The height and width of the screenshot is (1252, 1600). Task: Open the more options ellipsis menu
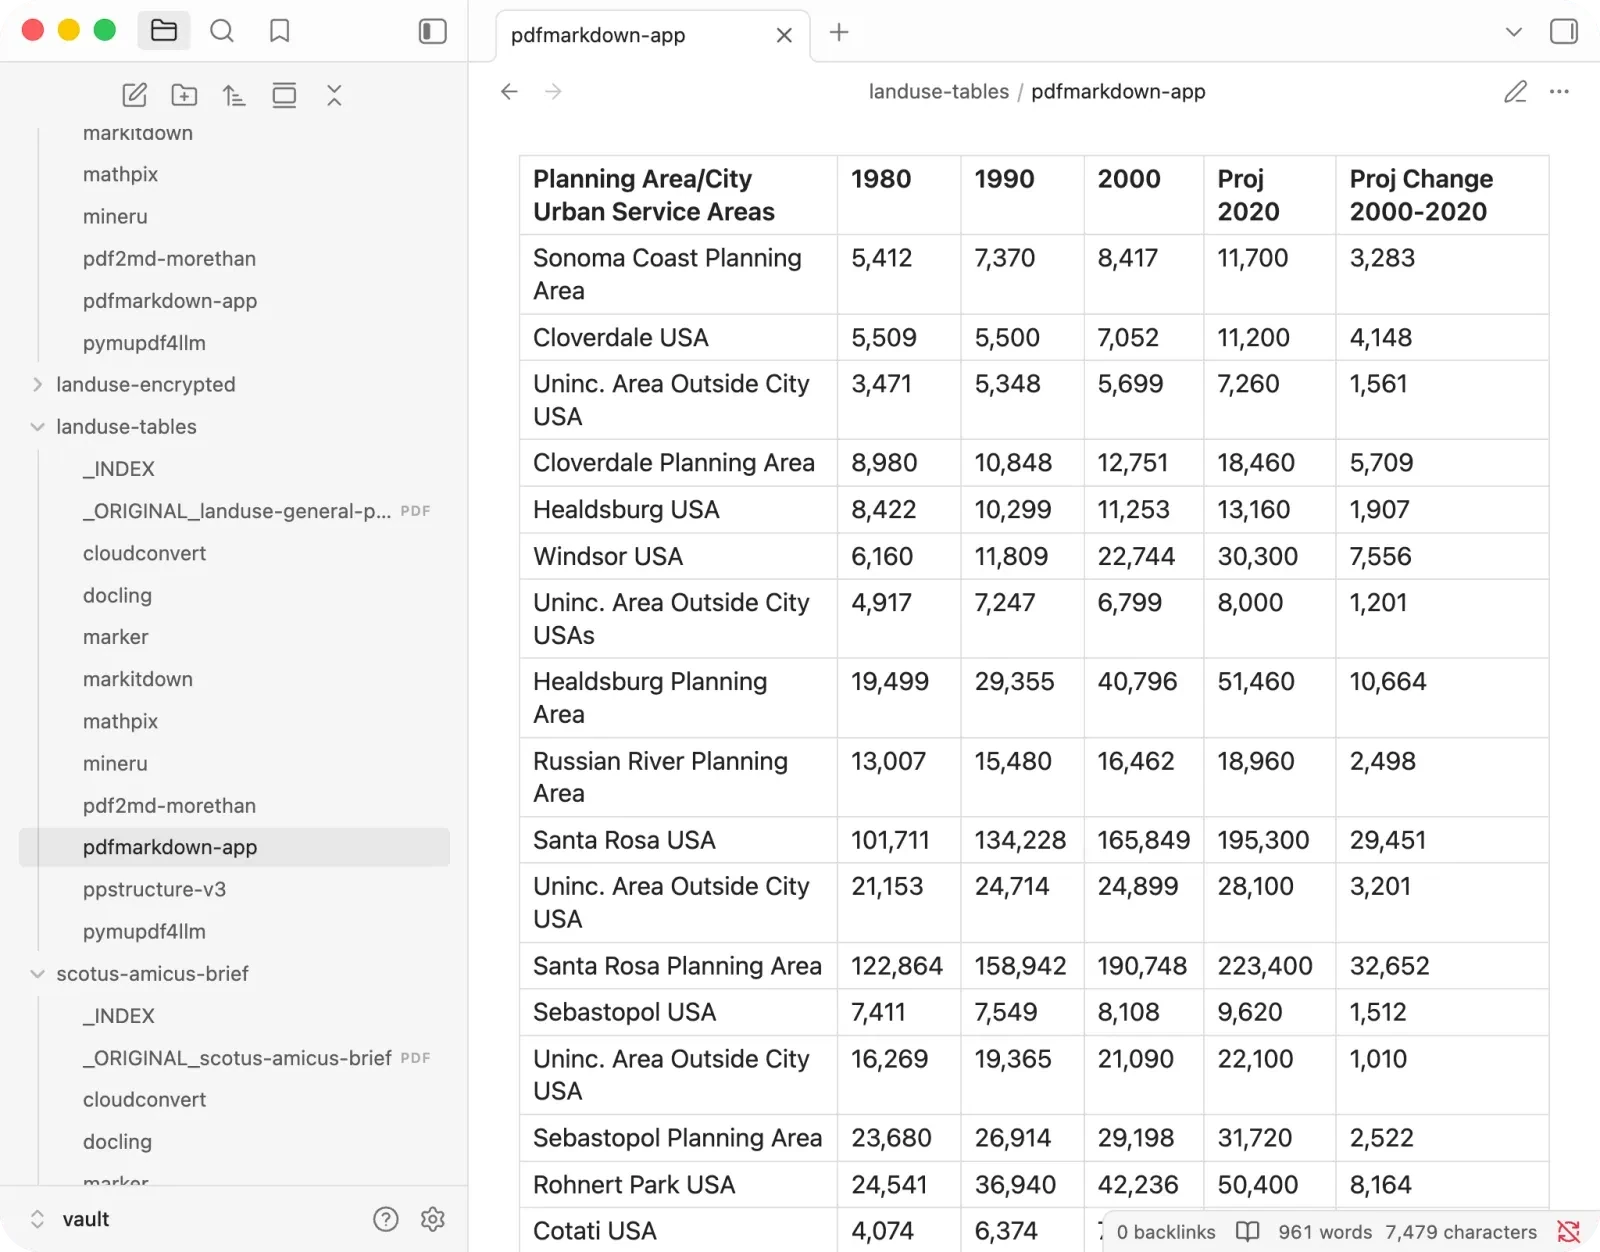(x=1560, y=92)
